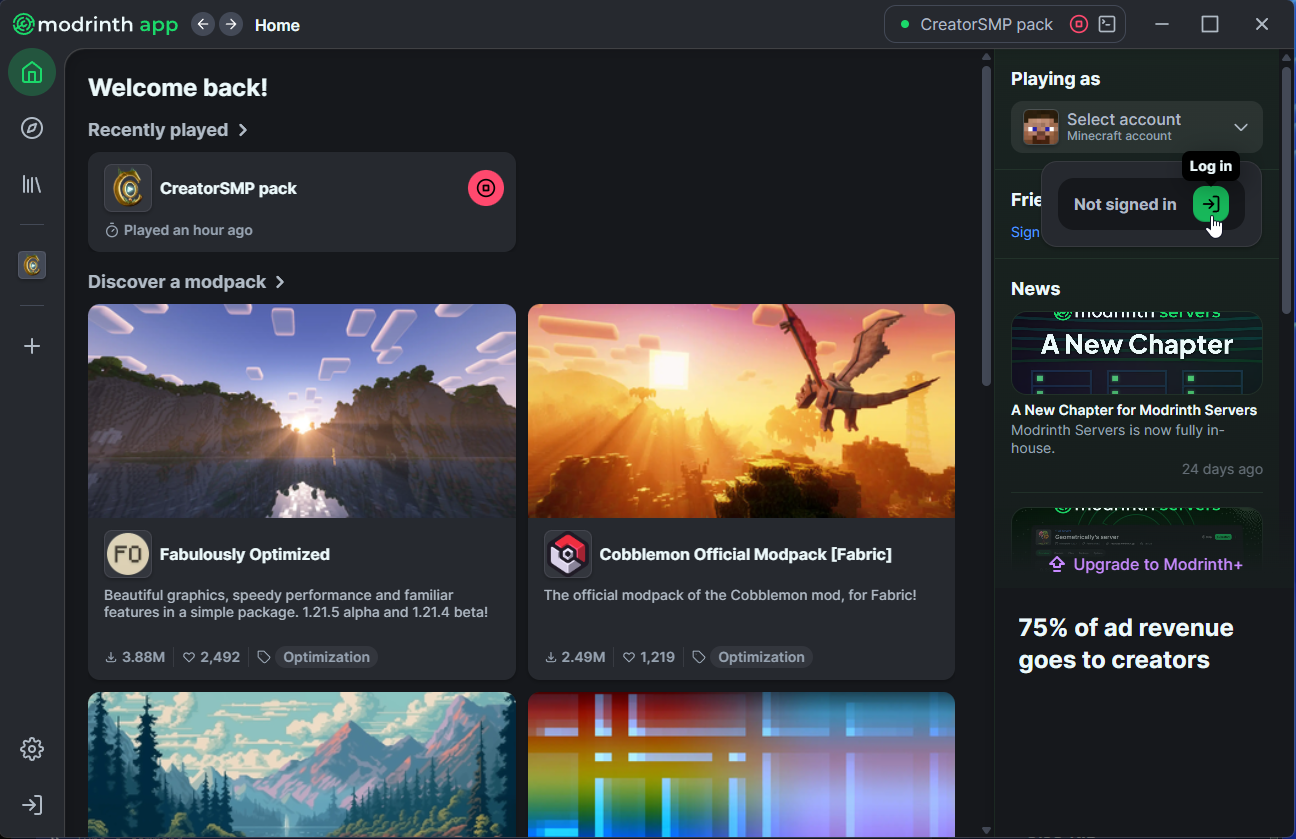The image size is (1296, 839).
Task: Click the sidebar sign-in arrow icon
Action: [x=32, y=805]
